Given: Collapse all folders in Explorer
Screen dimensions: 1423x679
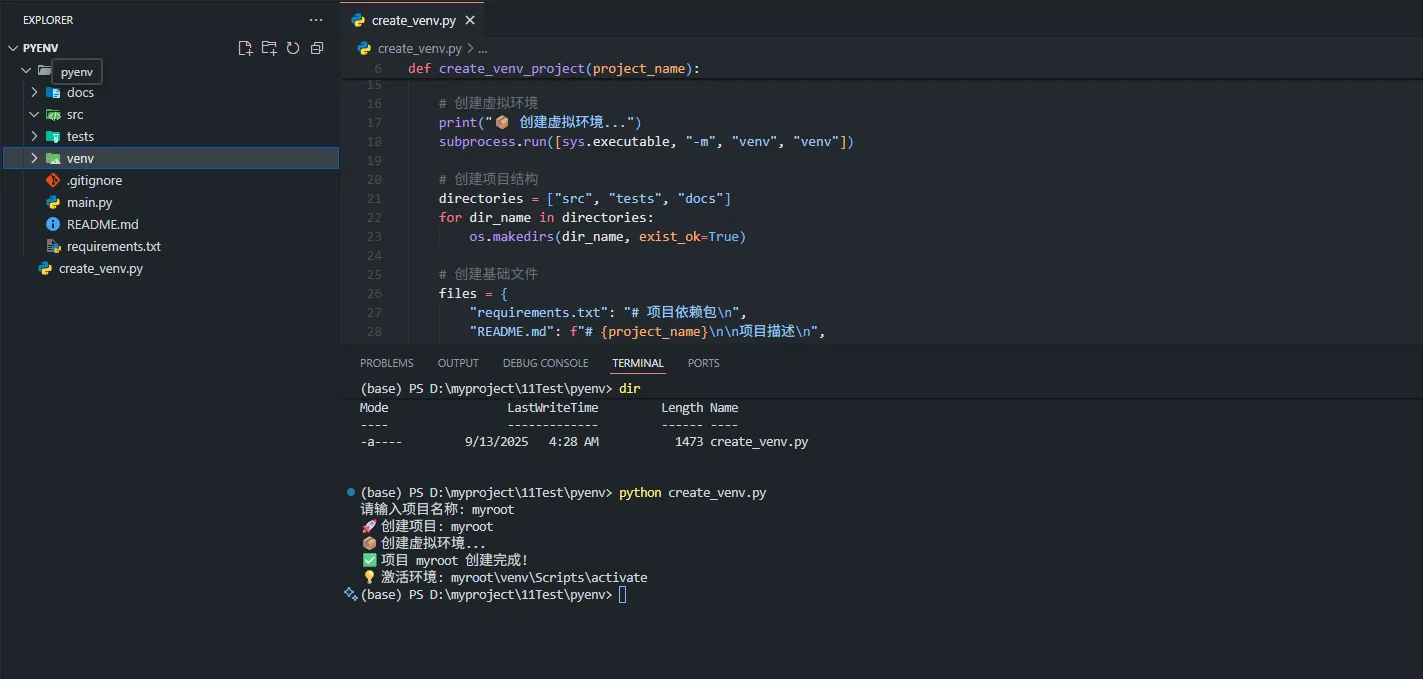Looking at the screenshot, I should (x=317, y=48).
